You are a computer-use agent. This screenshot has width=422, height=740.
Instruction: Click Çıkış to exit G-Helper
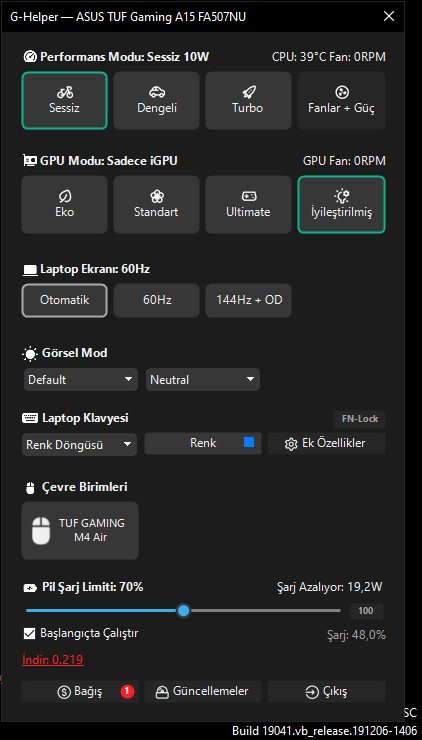click(x=326, y=692)
